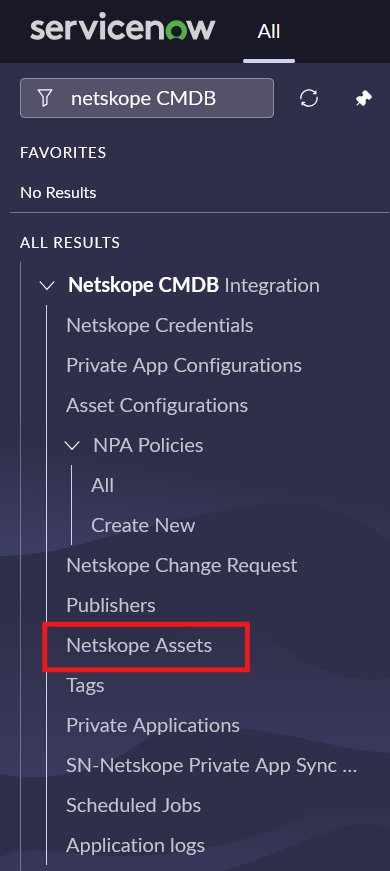Click the No Results text
The image size is (390, 871).
tap(58, 193)
